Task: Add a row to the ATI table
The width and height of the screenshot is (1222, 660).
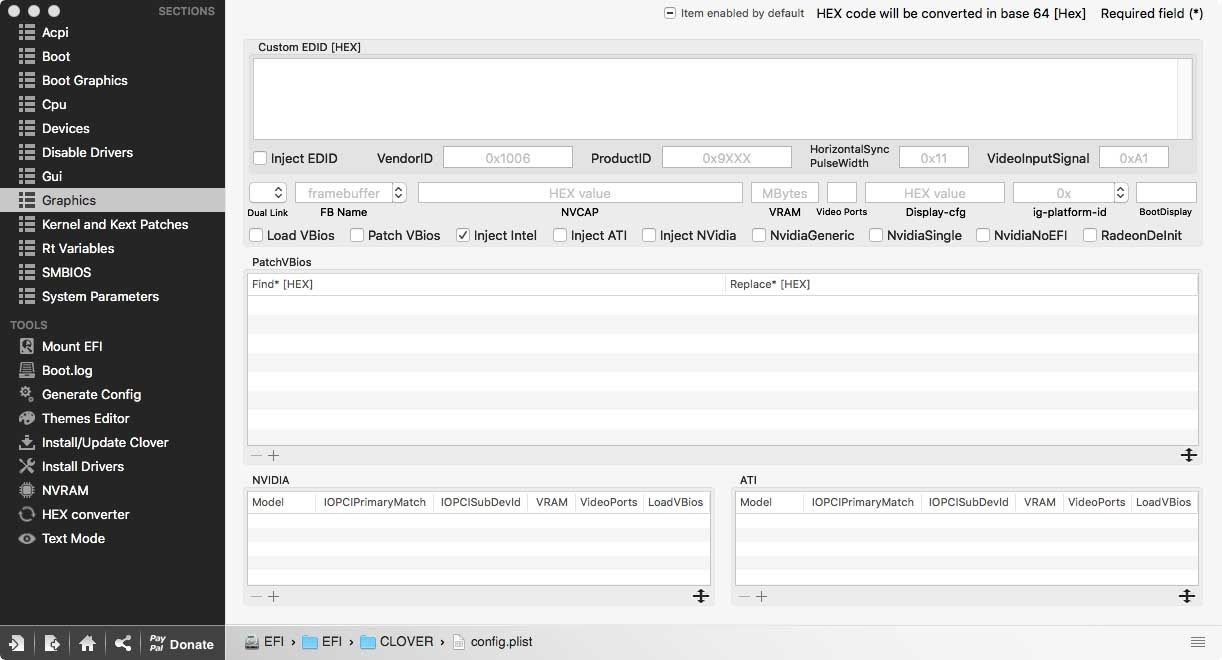Action: pyautogui.click(x=762, y=596)
